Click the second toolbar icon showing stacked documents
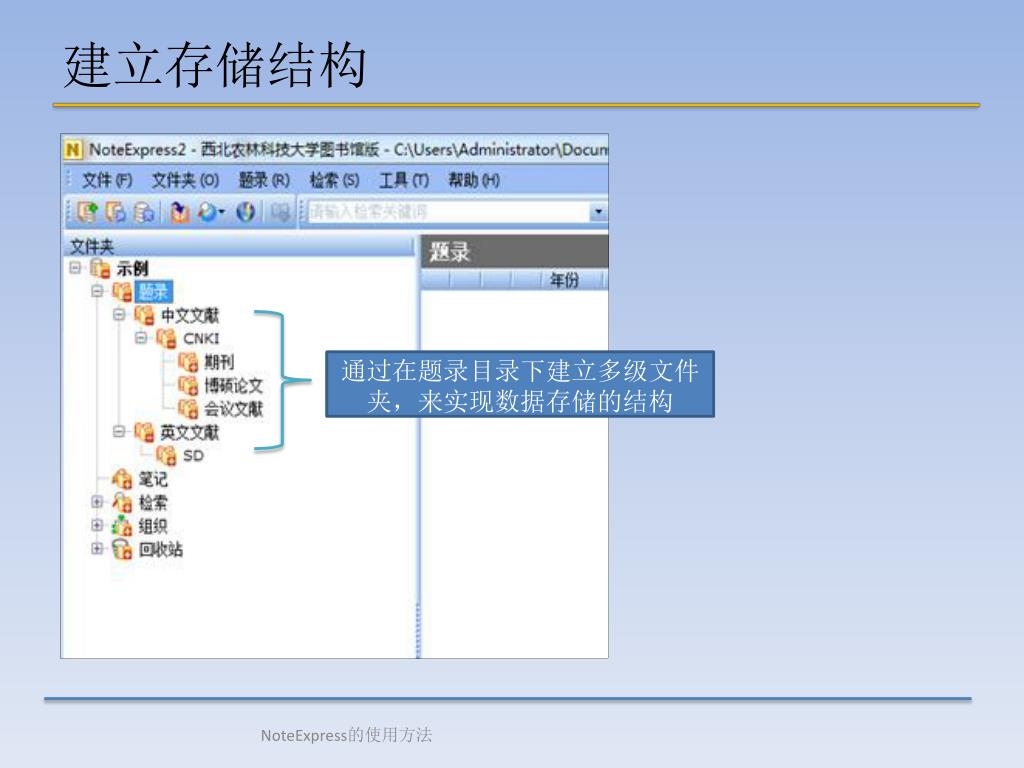Screen dimensions: 1024x768 click(115, 212)
